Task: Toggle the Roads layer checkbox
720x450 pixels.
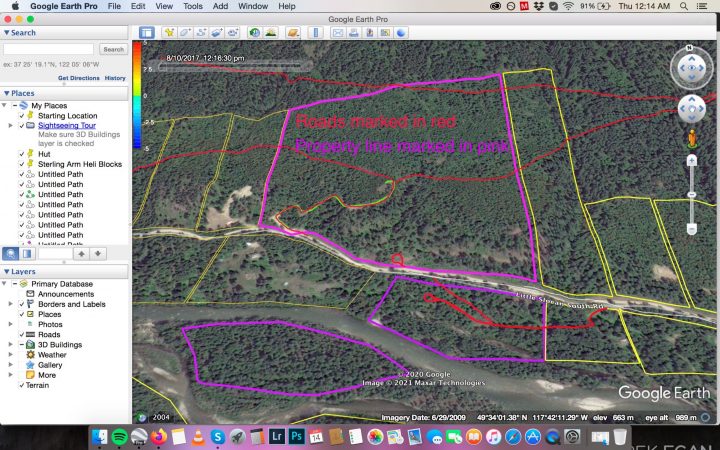Action: point(21,334)
